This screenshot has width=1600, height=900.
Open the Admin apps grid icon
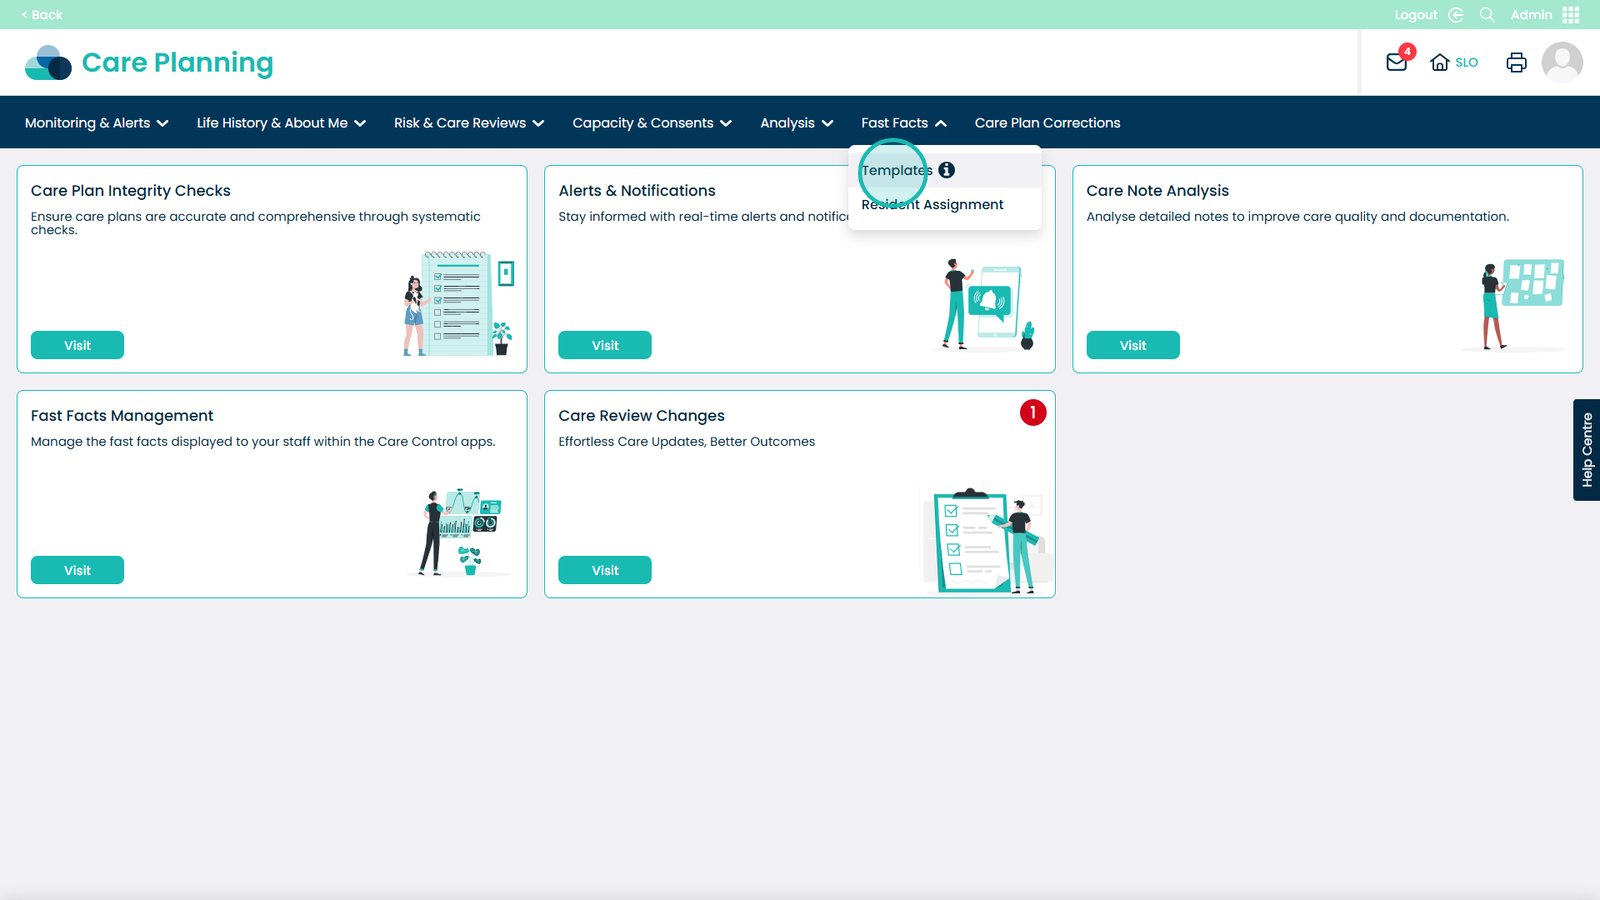[1571, 15]
